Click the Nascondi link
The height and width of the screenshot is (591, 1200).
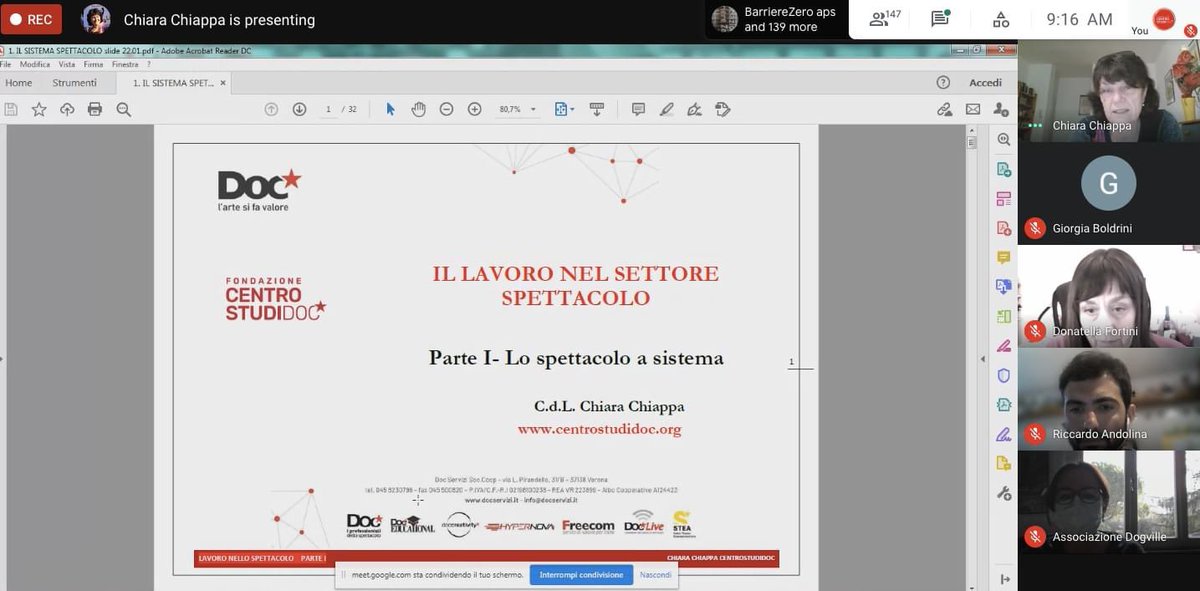[x=656, y=575]
